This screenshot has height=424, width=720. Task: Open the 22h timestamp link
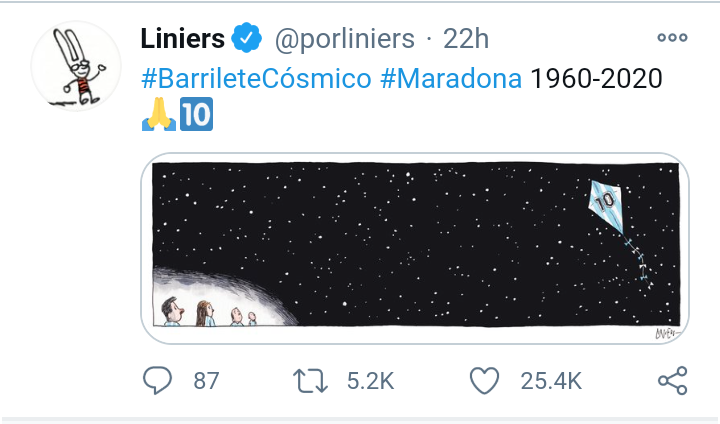point(466,39)
